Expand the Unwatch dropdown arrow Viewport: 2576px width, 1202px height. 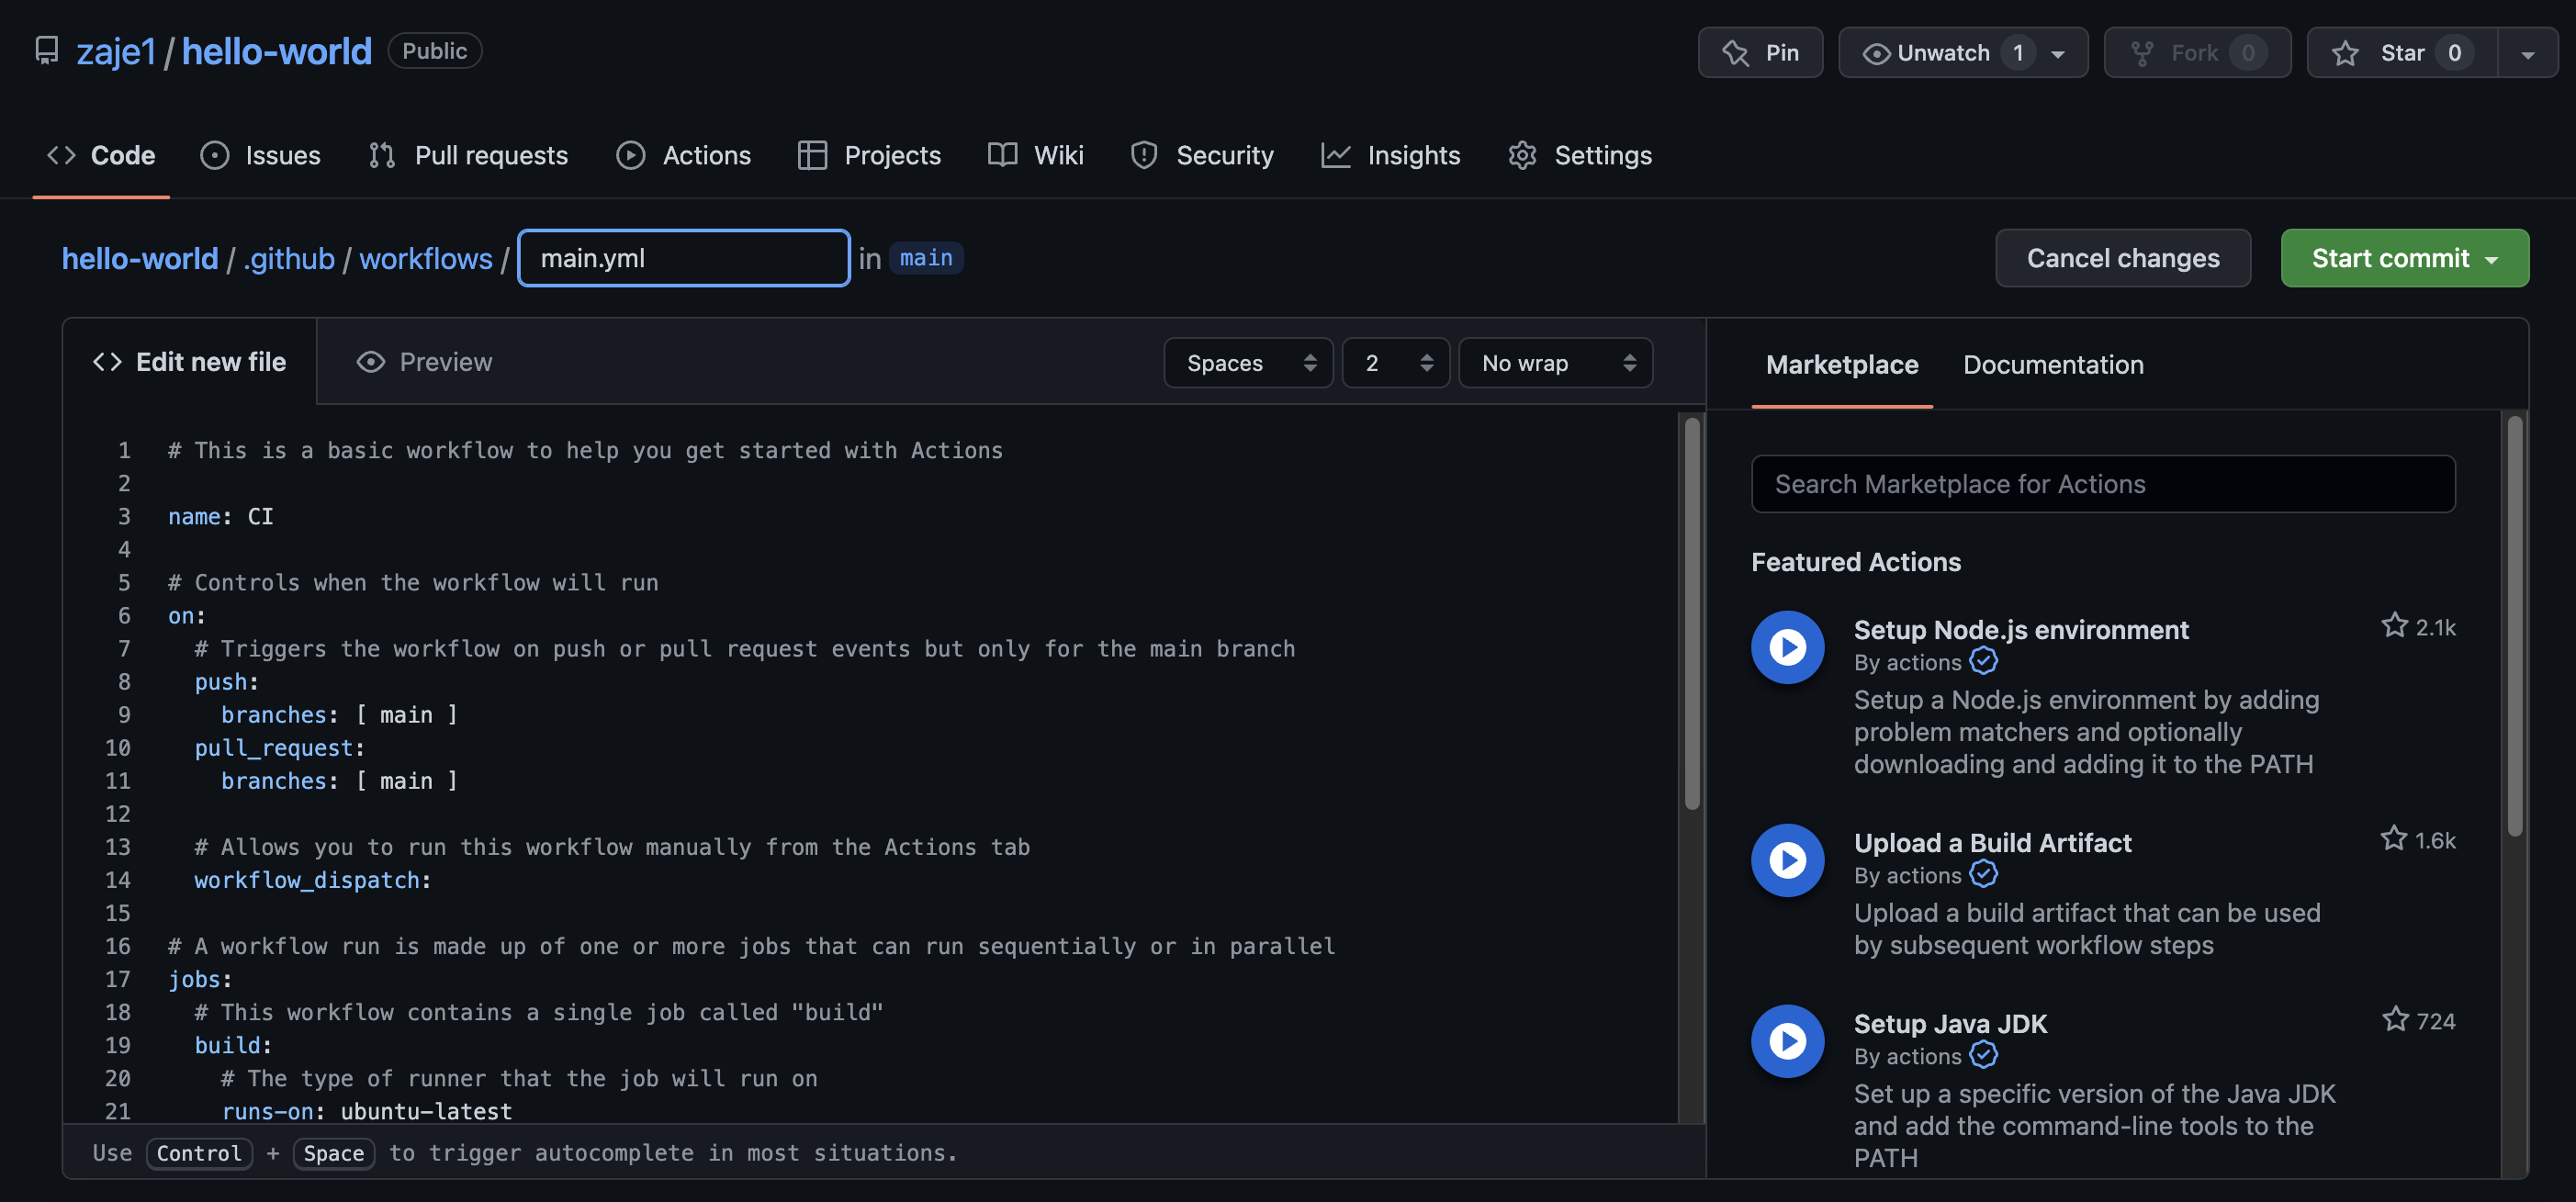click(2058, 54)
